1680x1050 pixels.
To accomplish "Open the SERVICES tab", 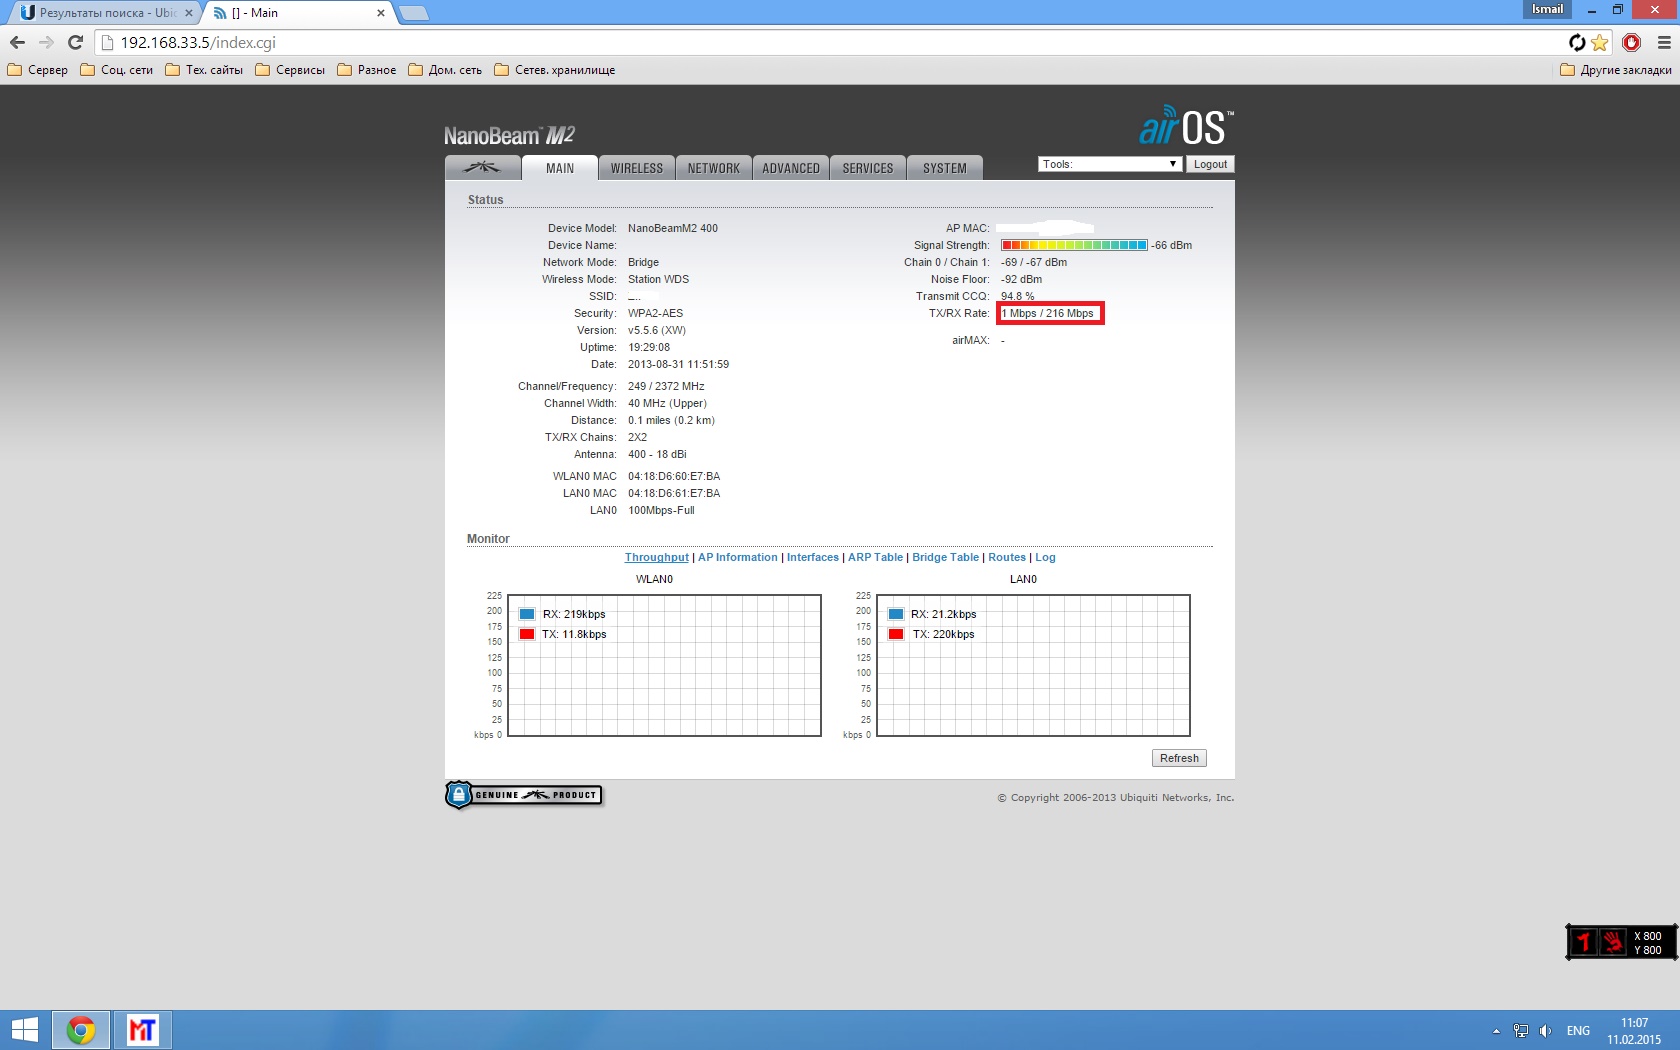I will pos(868,168).
